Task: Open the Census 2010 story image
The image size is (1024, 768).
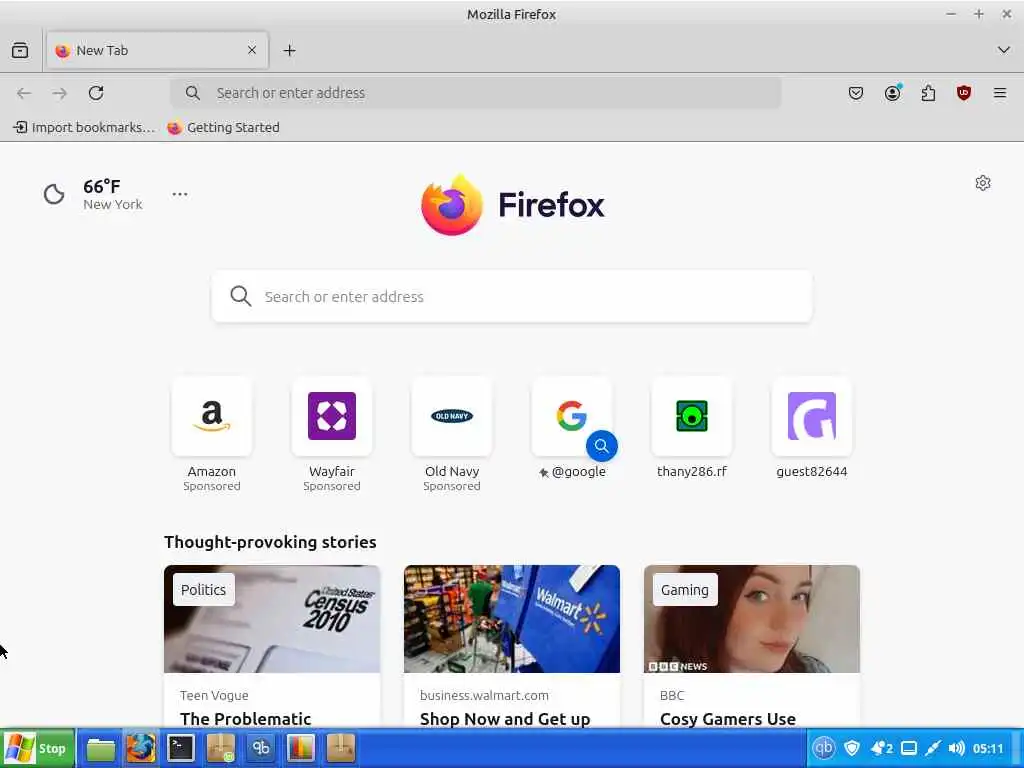Action: pos(272,618)
